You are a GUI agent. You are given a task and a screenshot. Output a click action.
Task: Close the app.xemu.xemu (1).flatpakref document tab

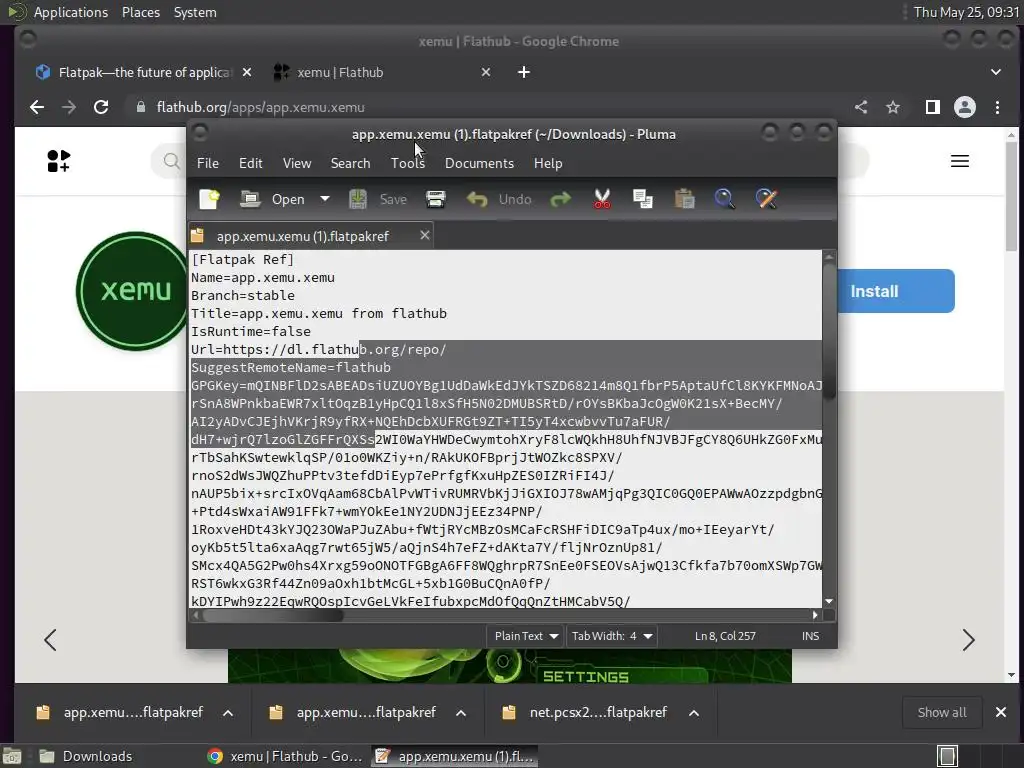click(x=424, y=235)
